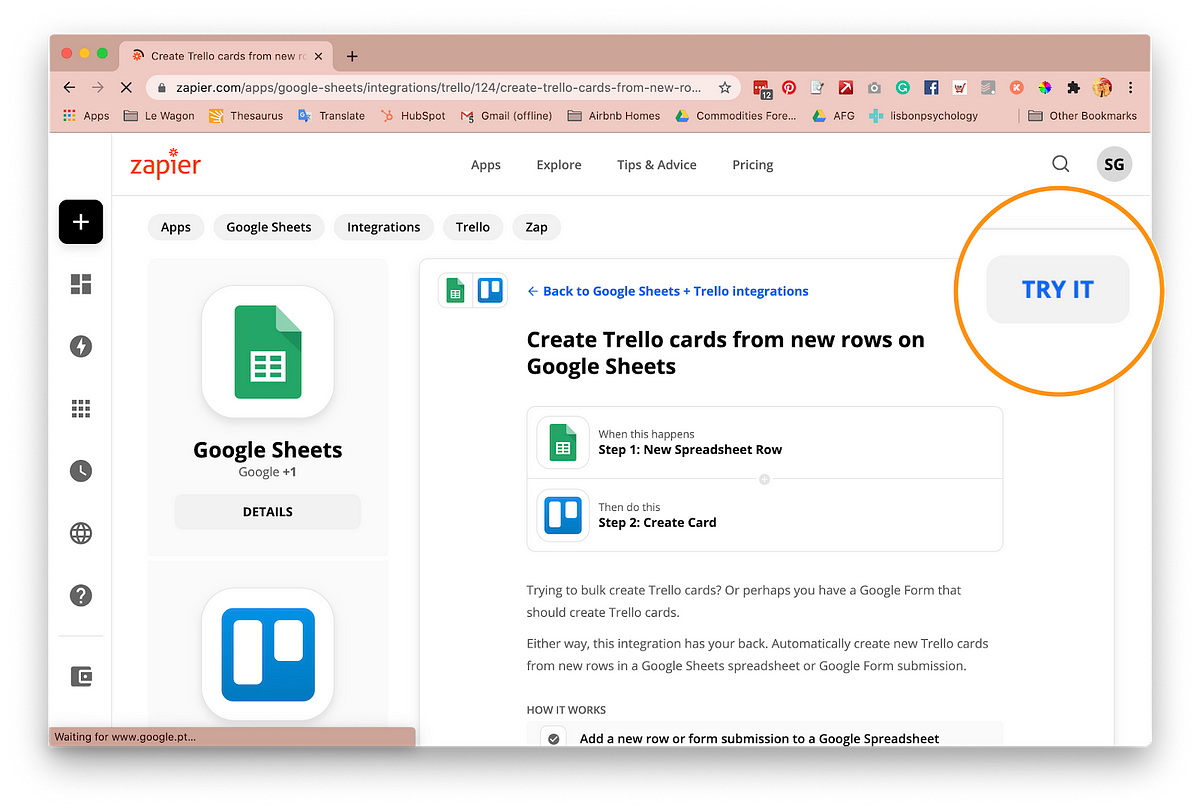This screenshot has width=1200, height=812.
Task: Stop loading the page with X button
Action: tap(126, 87)
